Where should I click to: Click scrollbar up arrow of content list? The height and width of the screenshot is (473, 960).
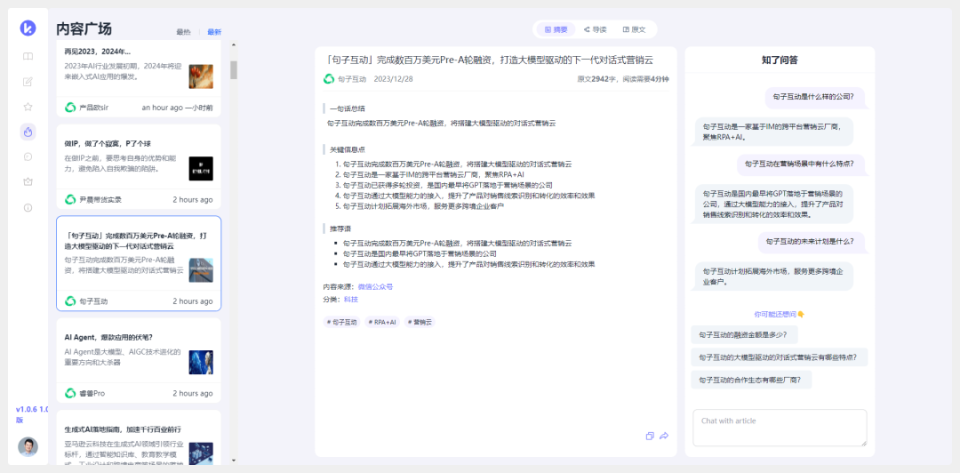[x=234, y=45]
